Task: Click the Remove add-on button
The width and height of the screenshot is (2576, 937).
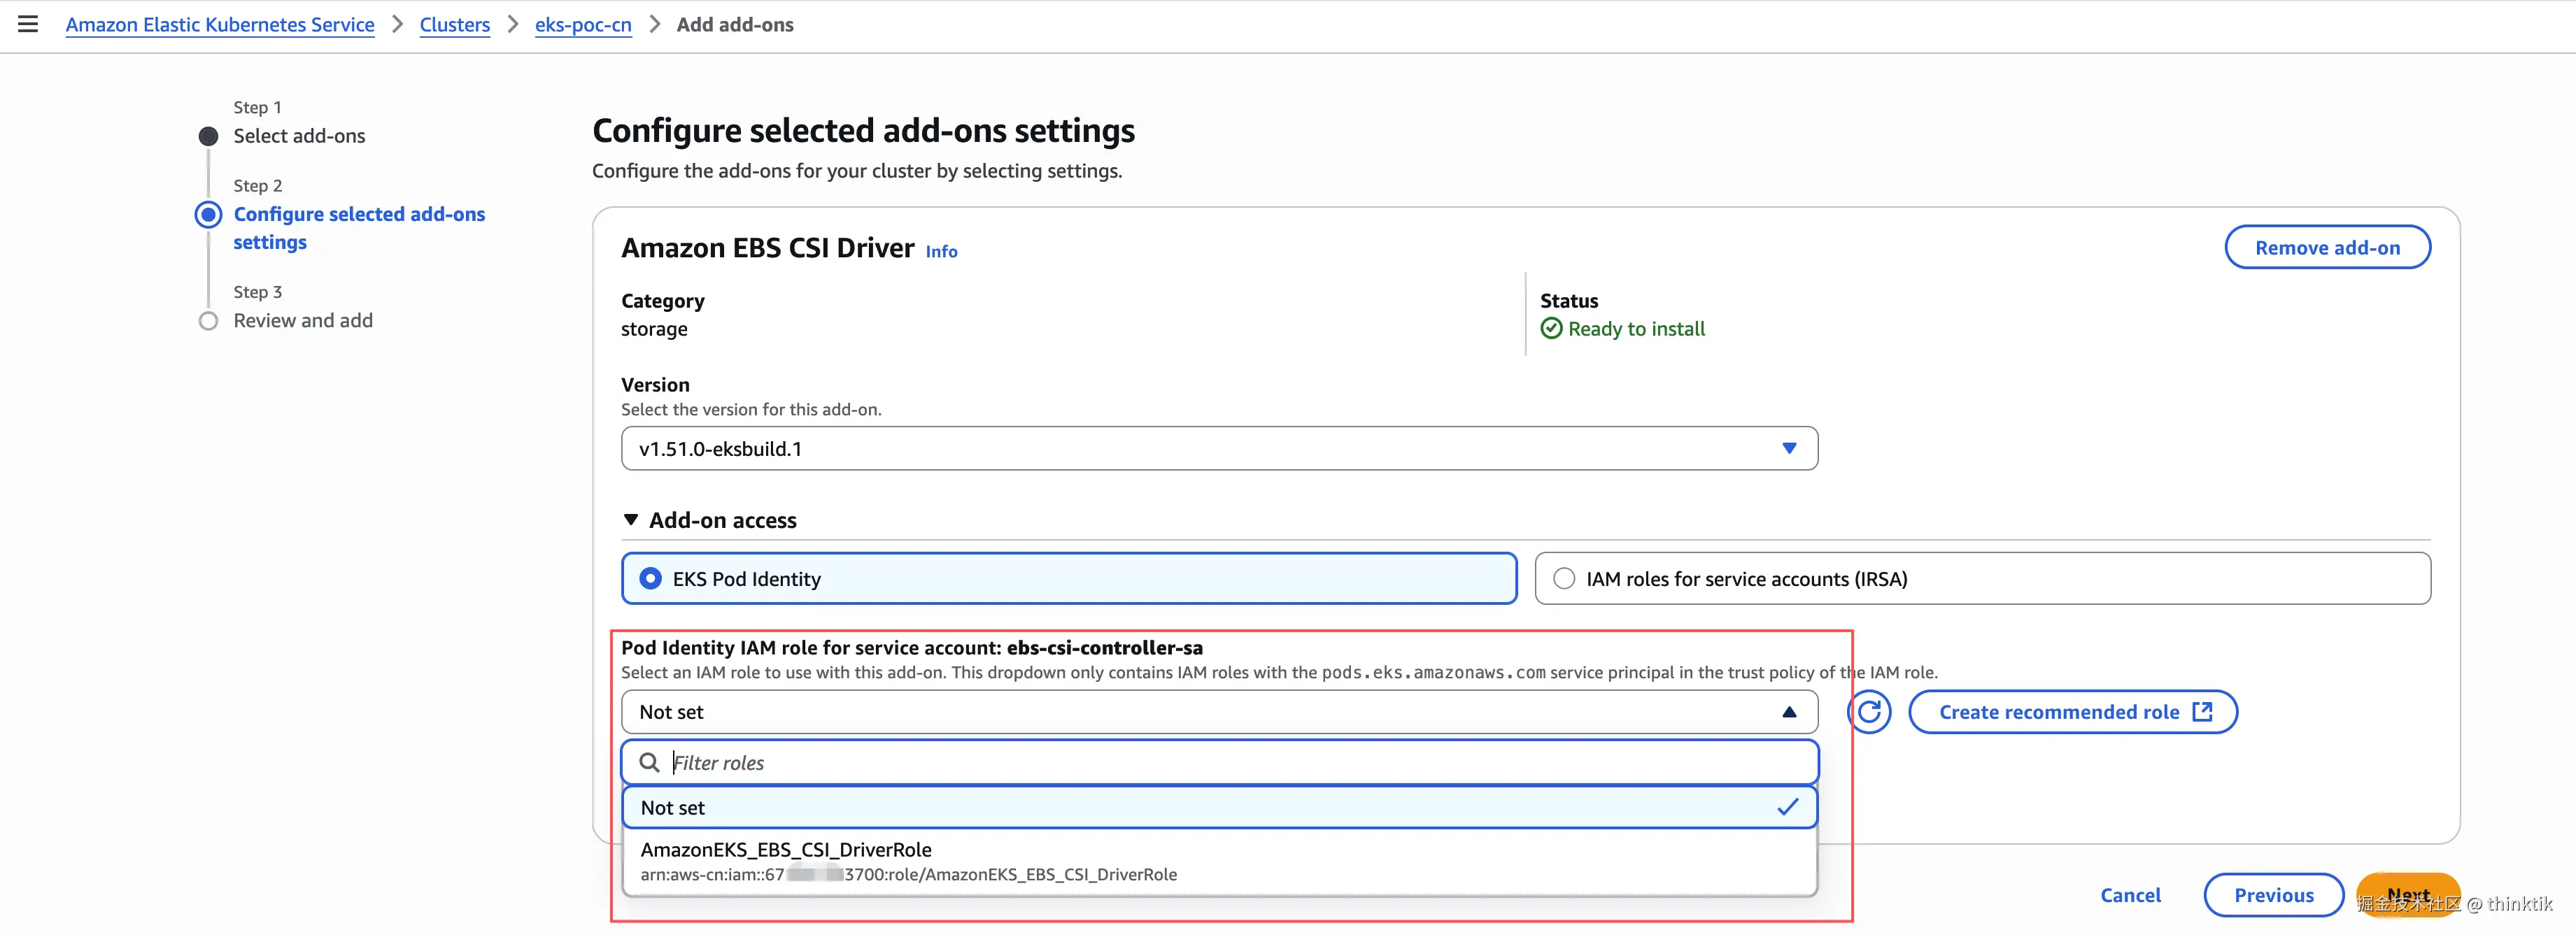Action: [x=2327, y=248]
